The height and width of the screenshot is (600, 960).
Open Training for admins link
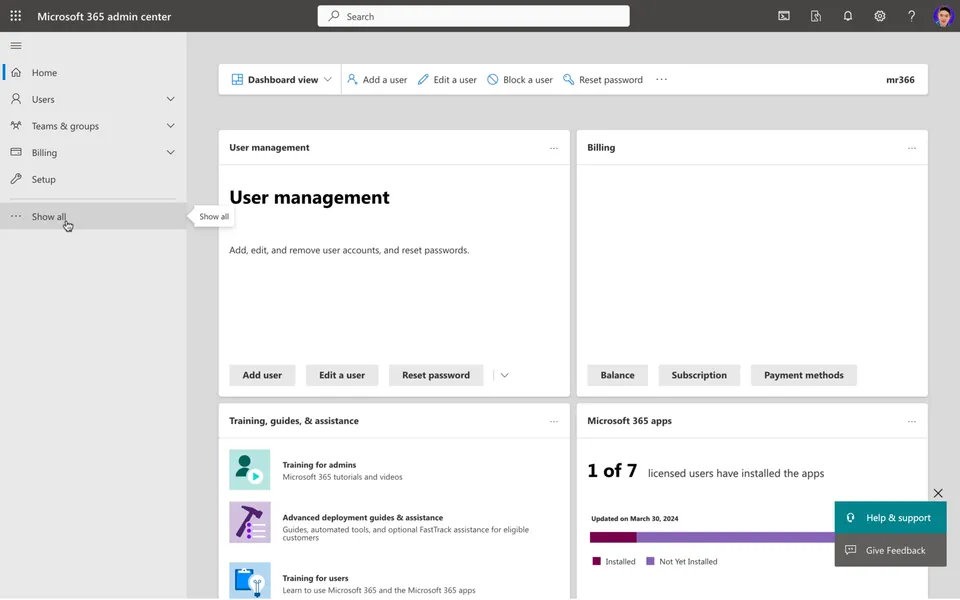click(x=319, y=465)
